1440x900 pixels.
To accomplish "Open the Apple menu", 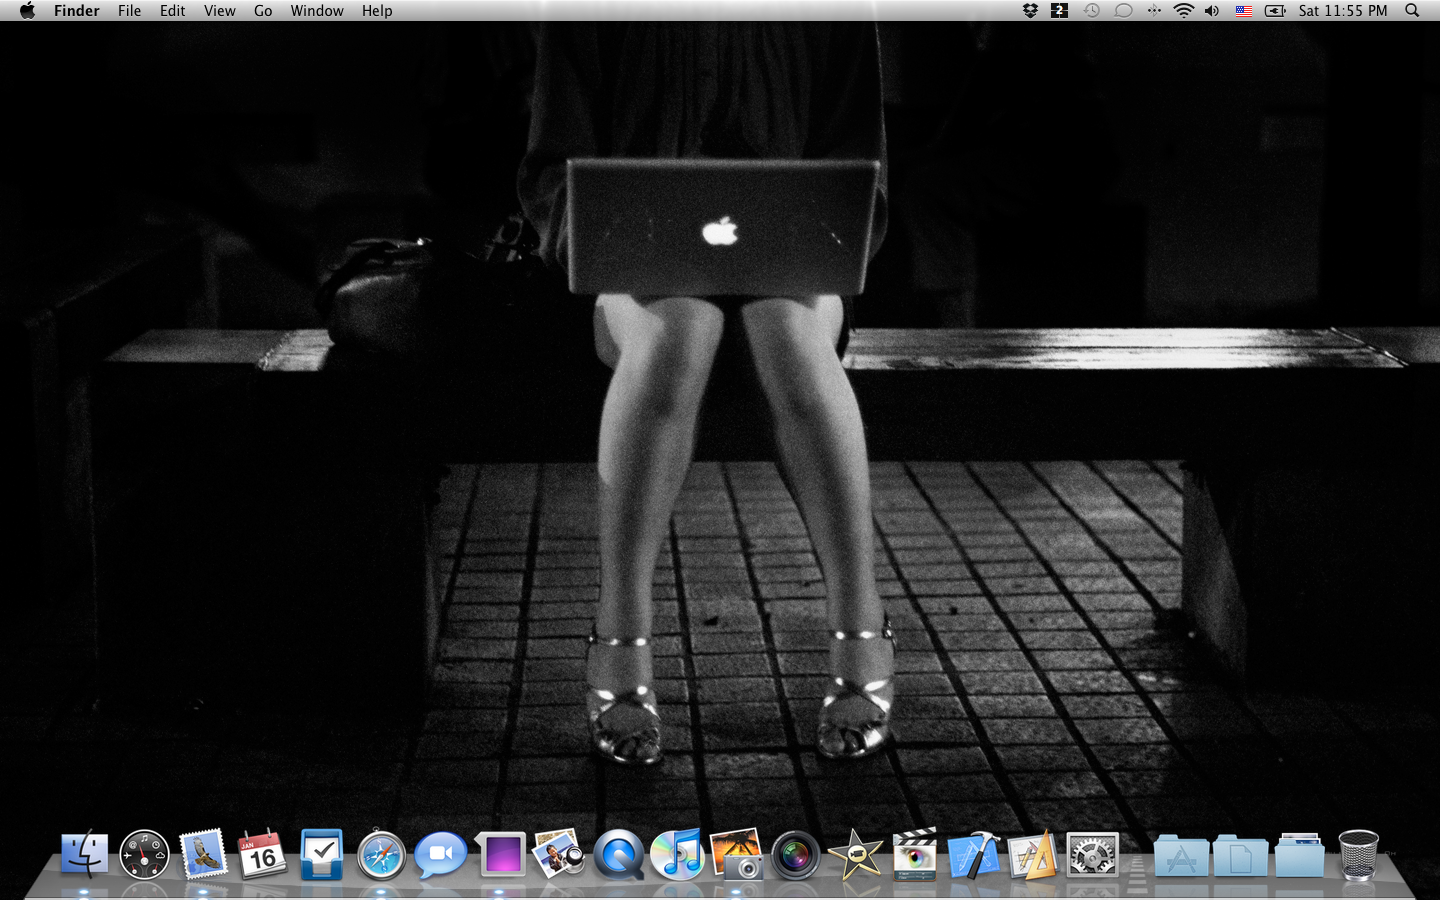I will pos(27,10).
